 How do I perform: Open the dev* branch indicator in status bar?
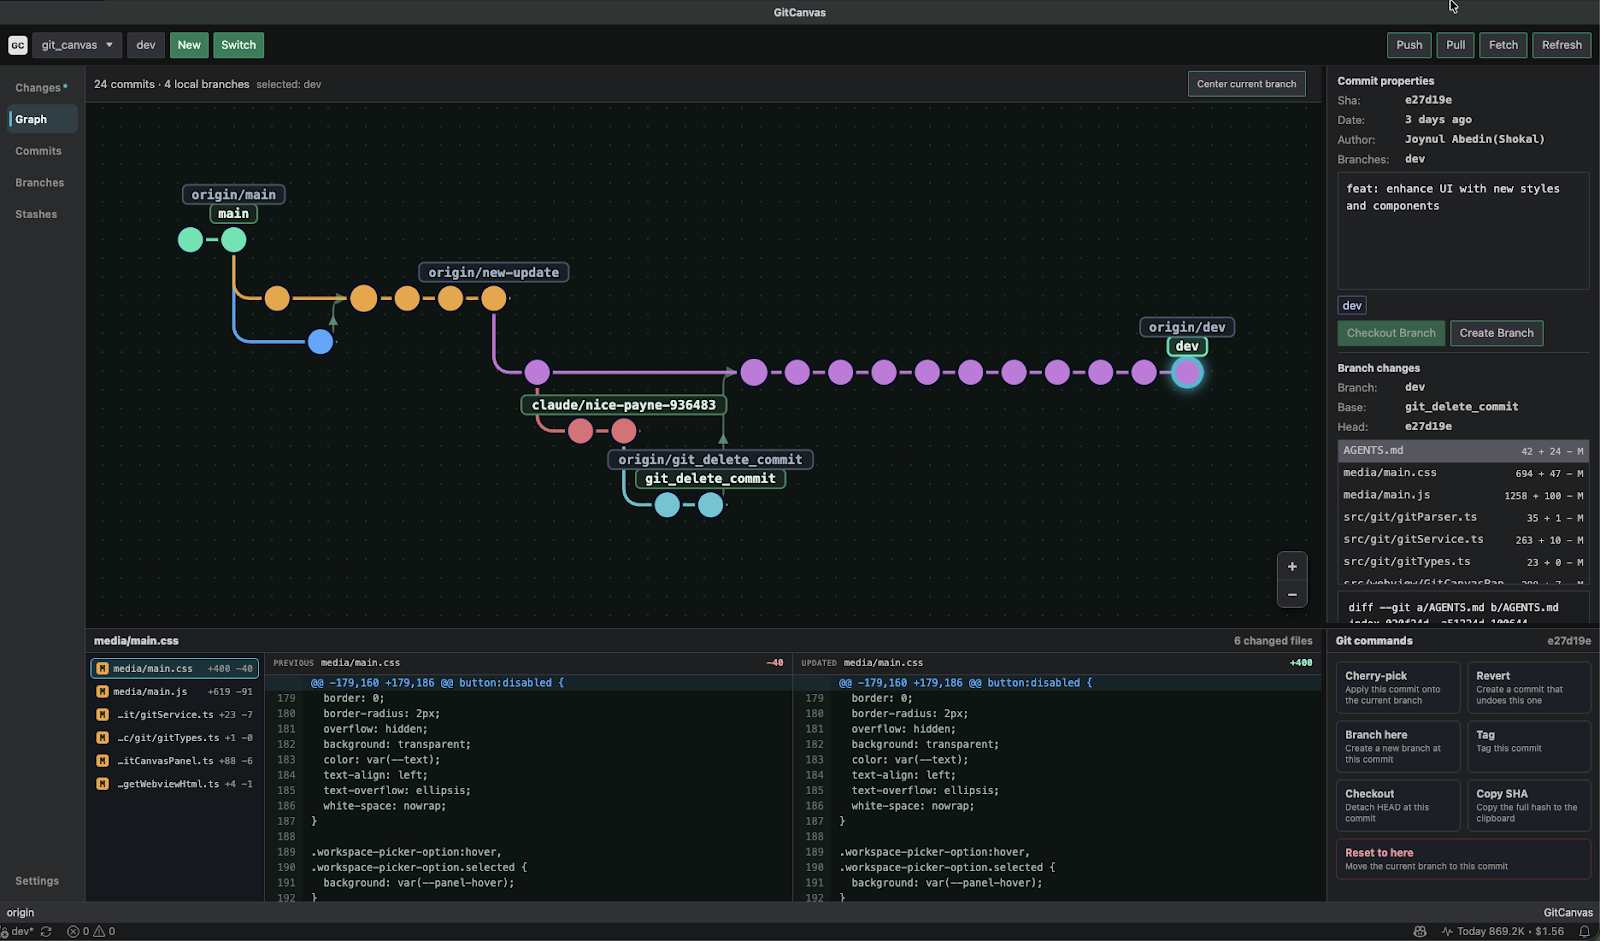[18, 931]
